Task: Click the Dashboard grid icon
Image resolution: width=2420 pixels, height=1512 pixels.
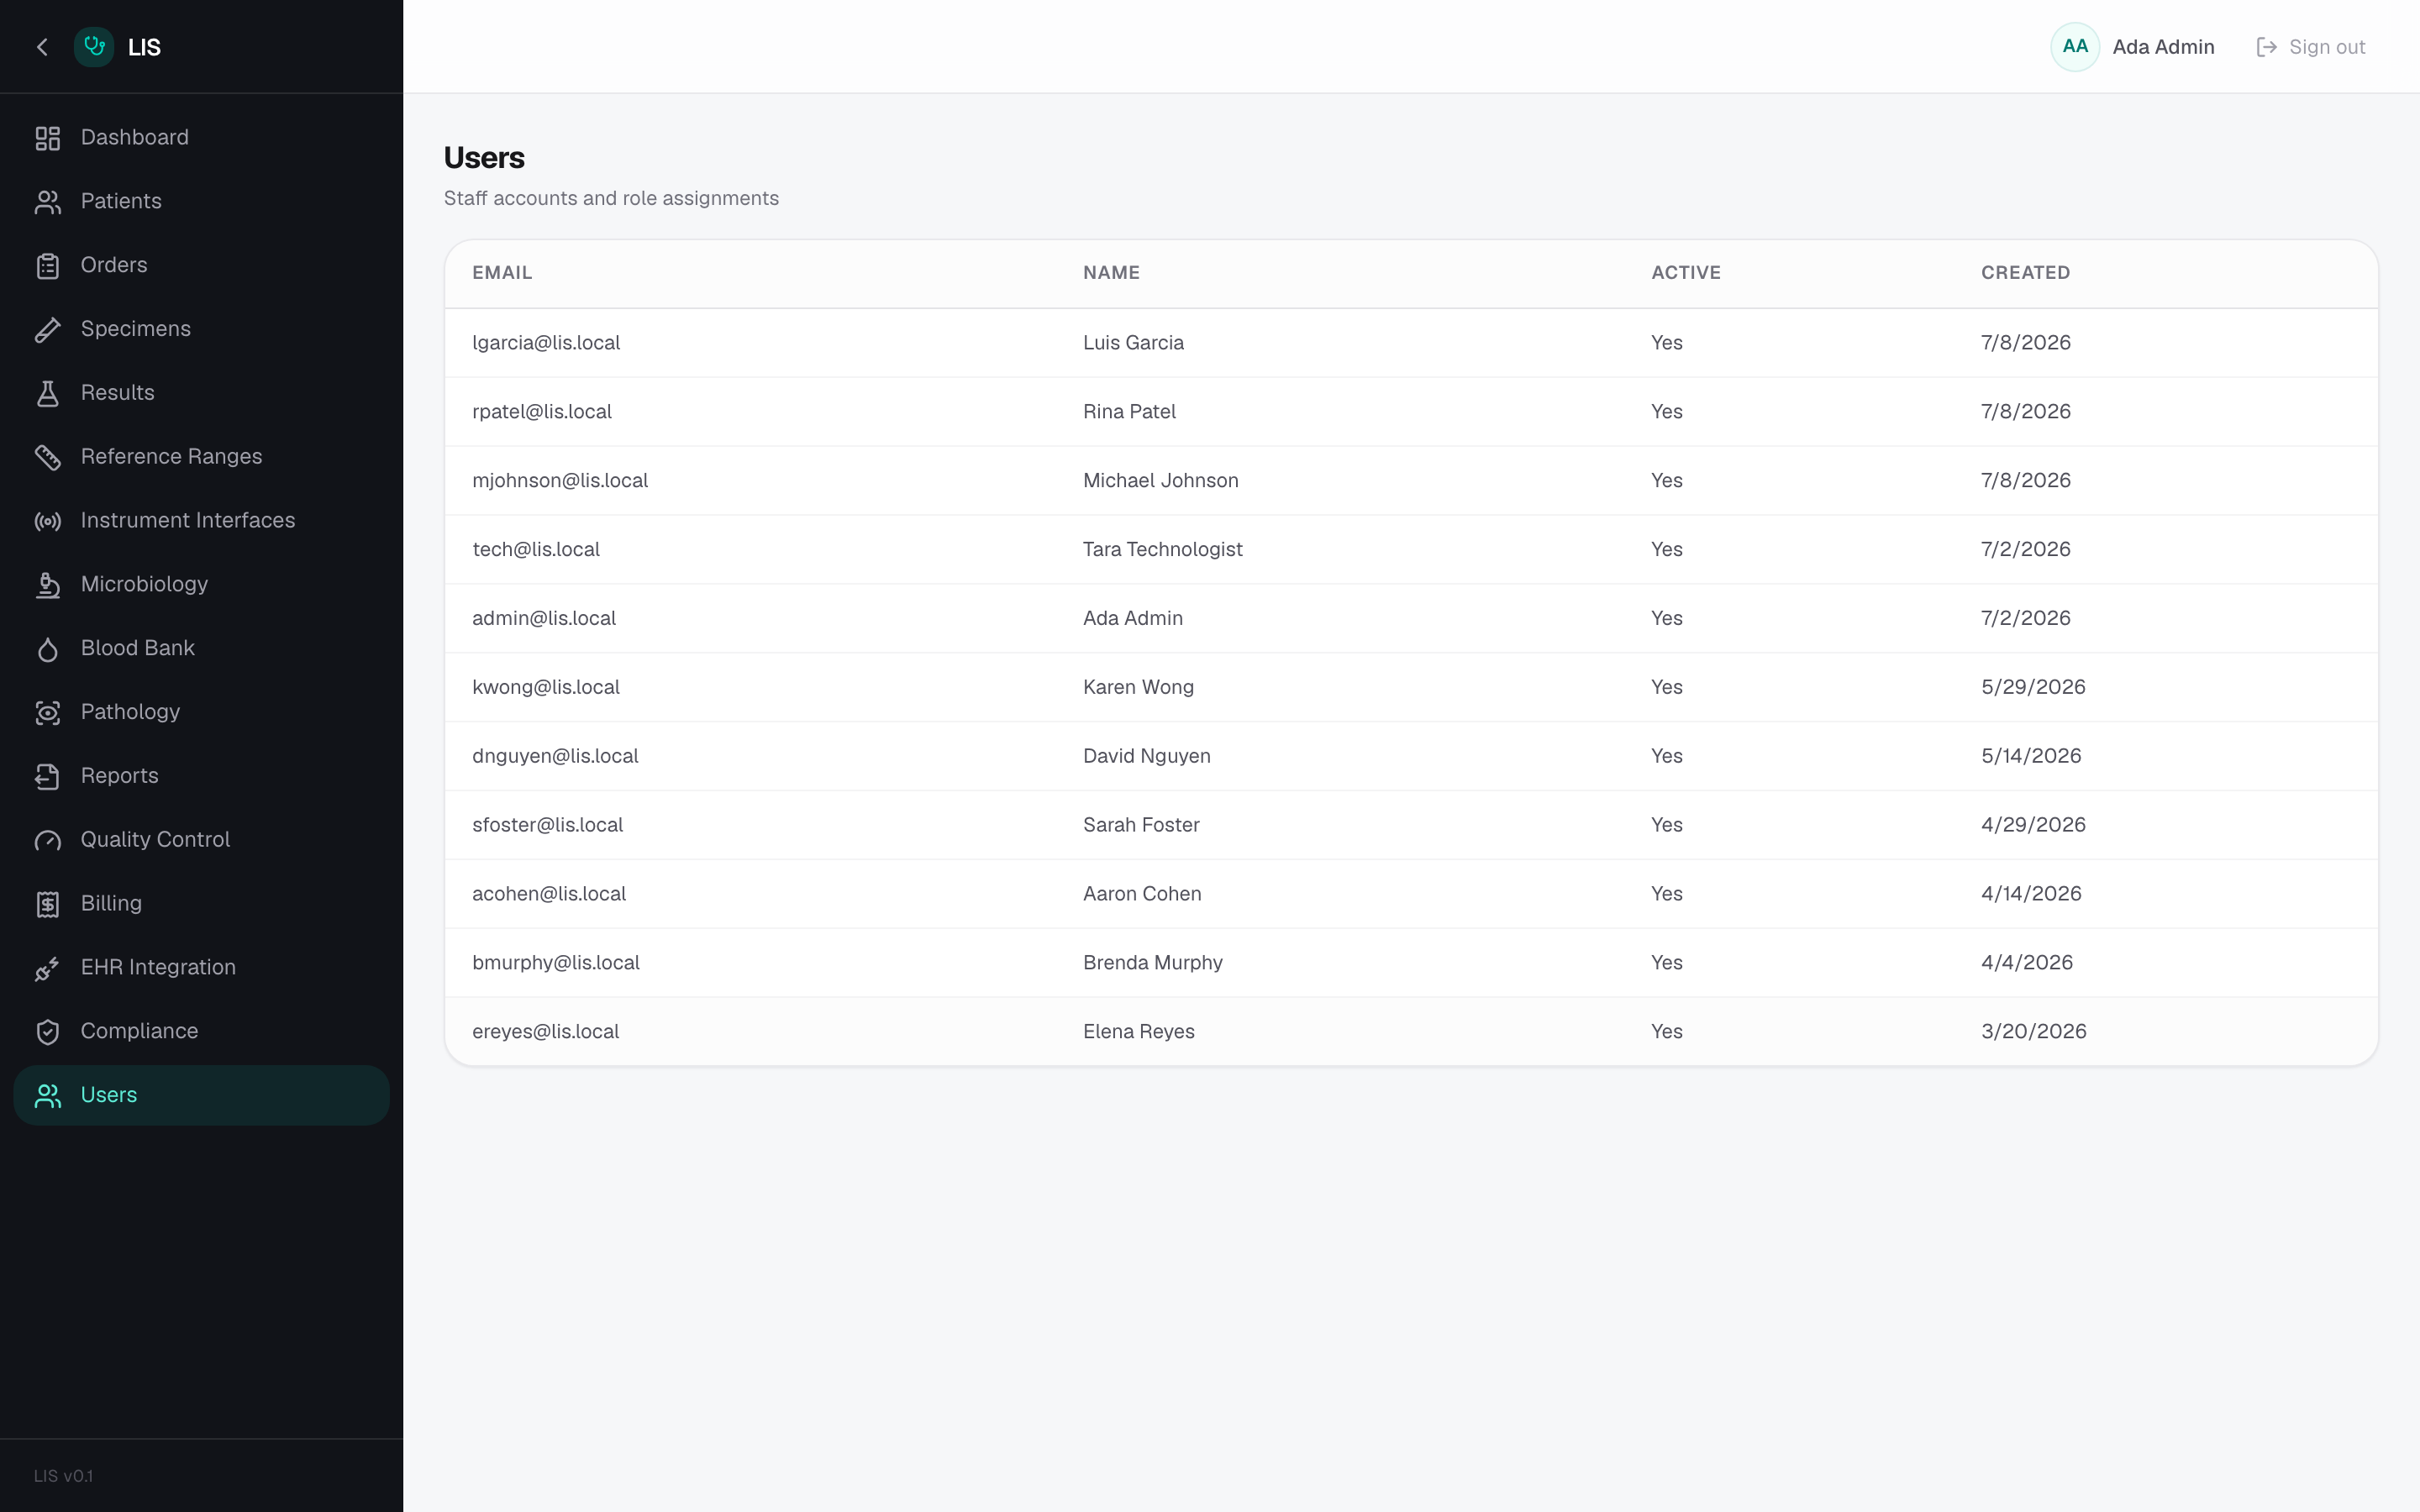Action: coord(47,138)
